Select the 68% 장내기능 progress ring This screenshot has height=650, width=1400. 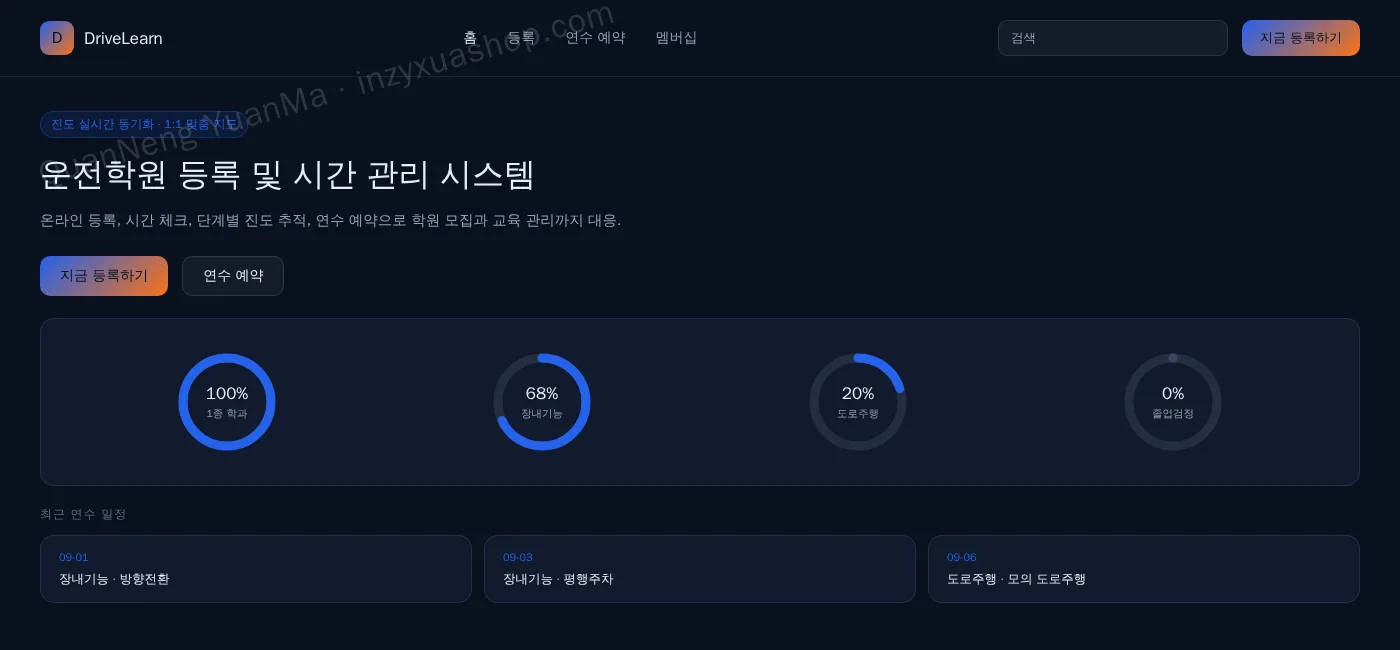tap(542, 402)
